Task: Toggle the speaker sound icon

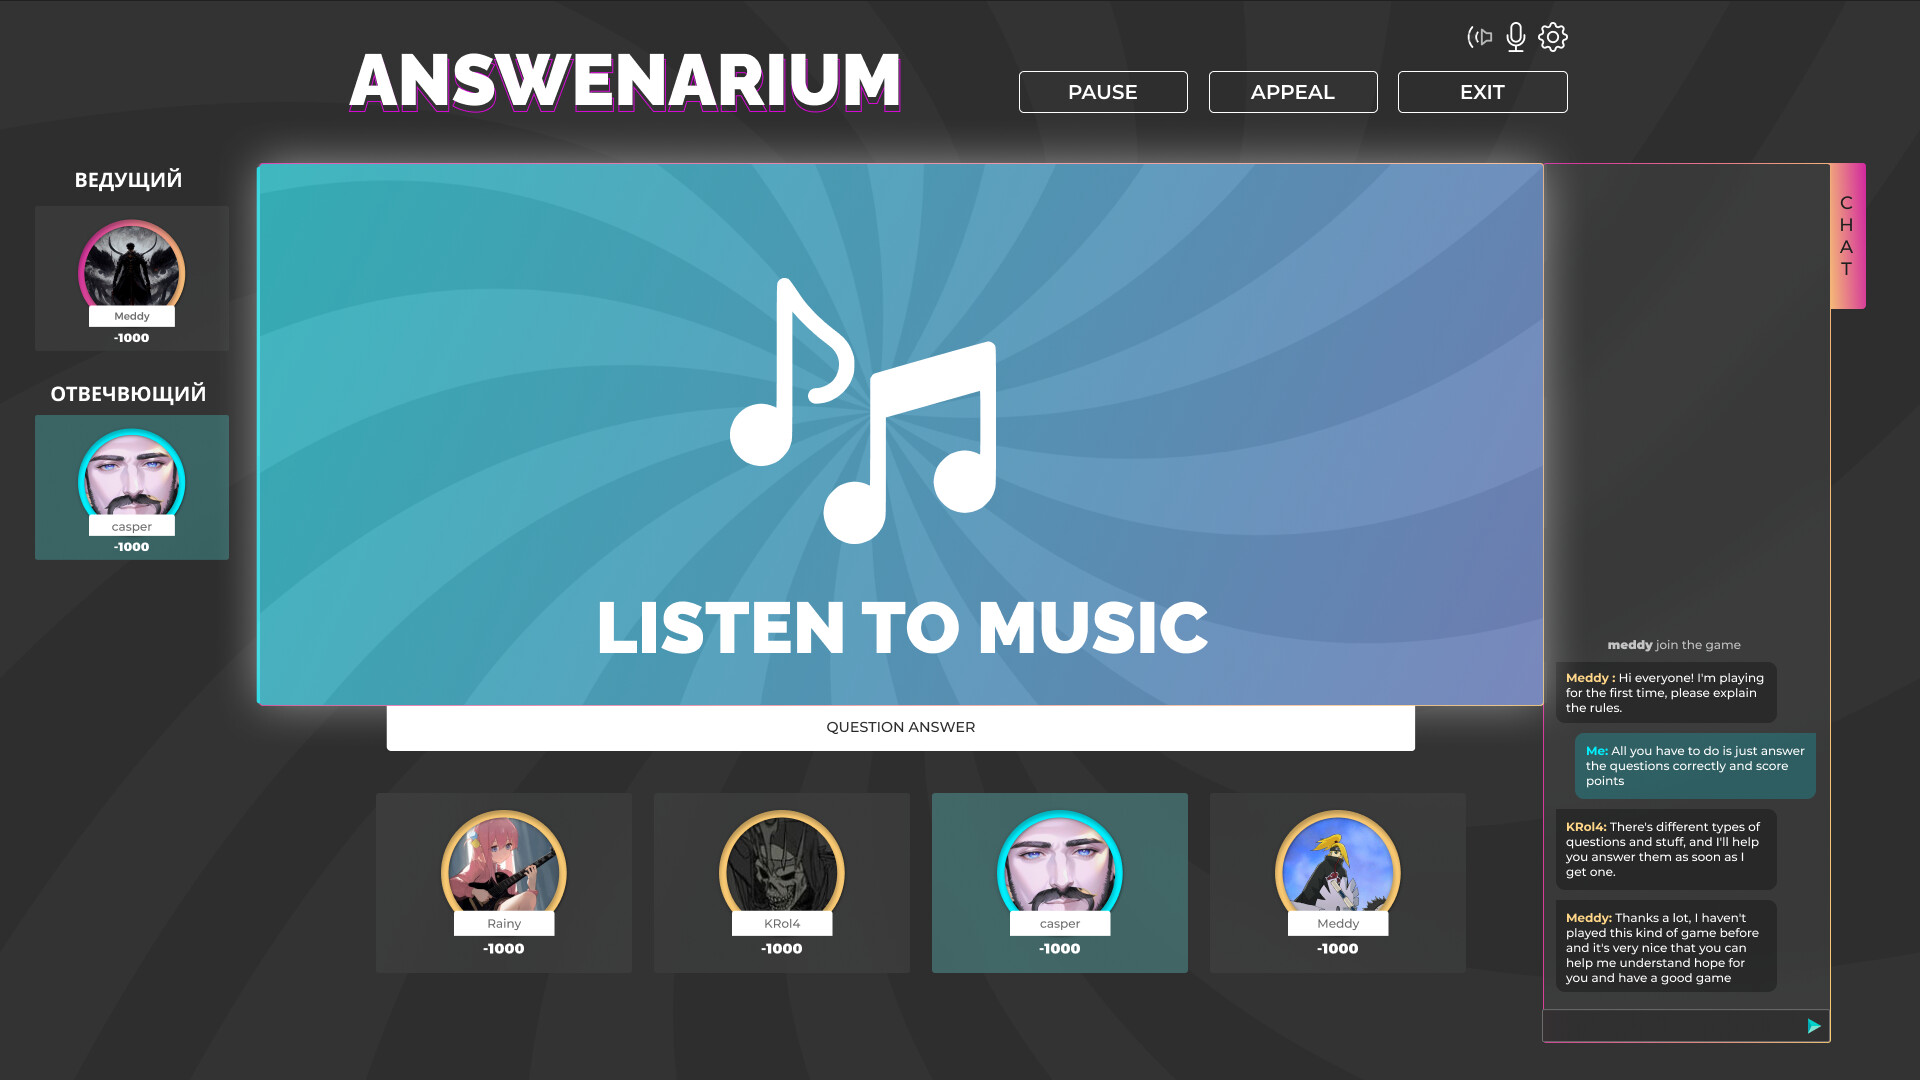Action: pos(1479,38)
